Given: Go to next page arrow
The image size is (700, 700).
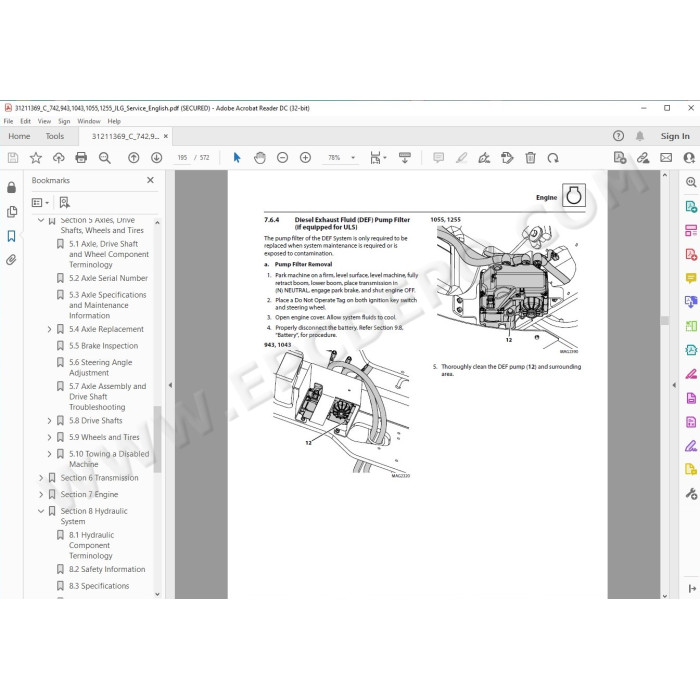Looking at the screenshot, I should [156, 158].
